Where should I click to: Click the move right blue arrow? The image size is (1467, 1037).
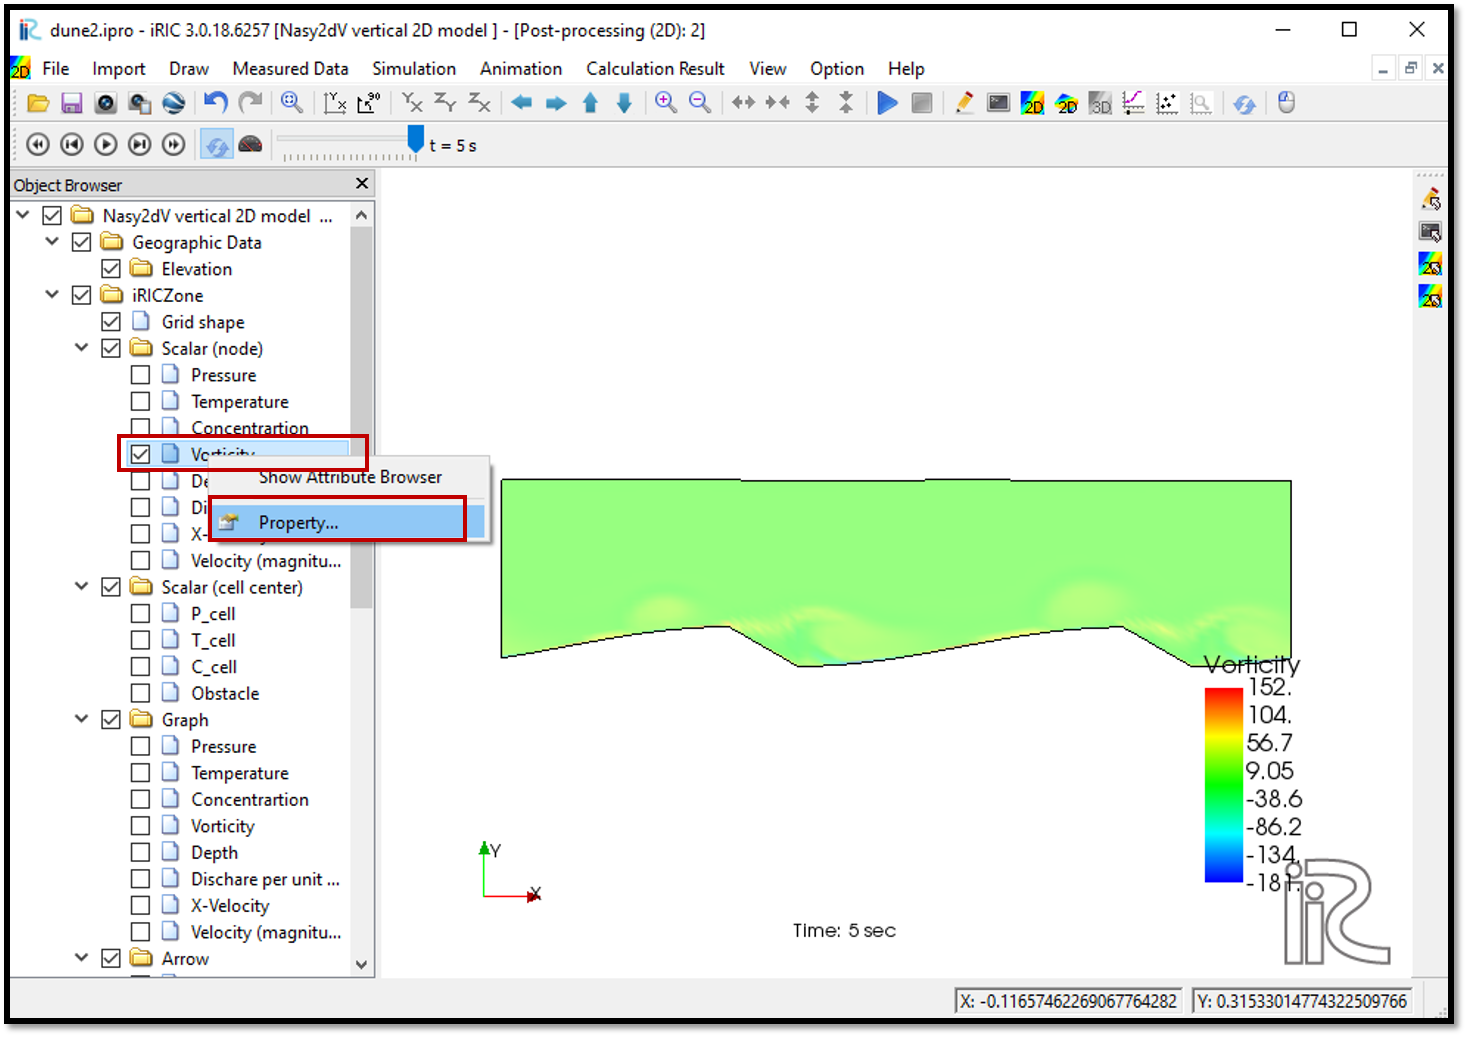point(556,103)
